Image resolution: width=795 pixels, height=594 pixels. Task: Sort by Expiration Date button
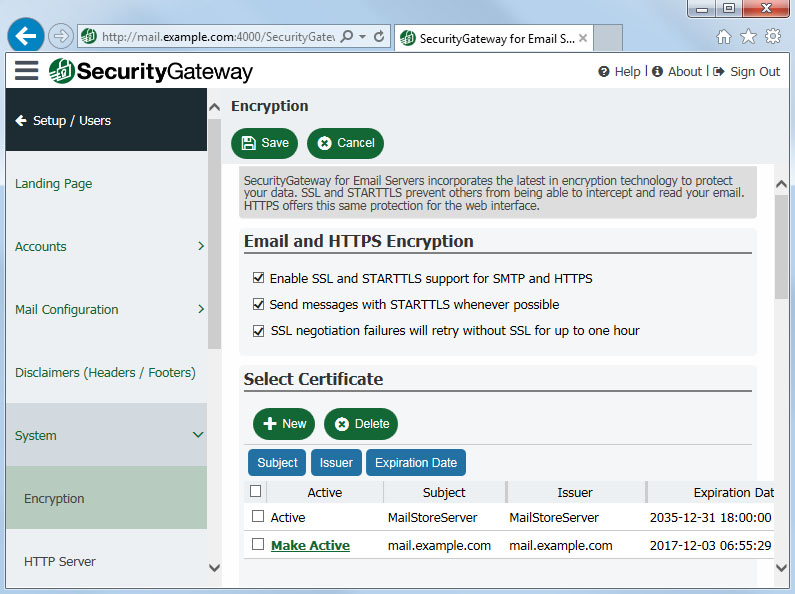pyautogui.click(x=416, y=463)
